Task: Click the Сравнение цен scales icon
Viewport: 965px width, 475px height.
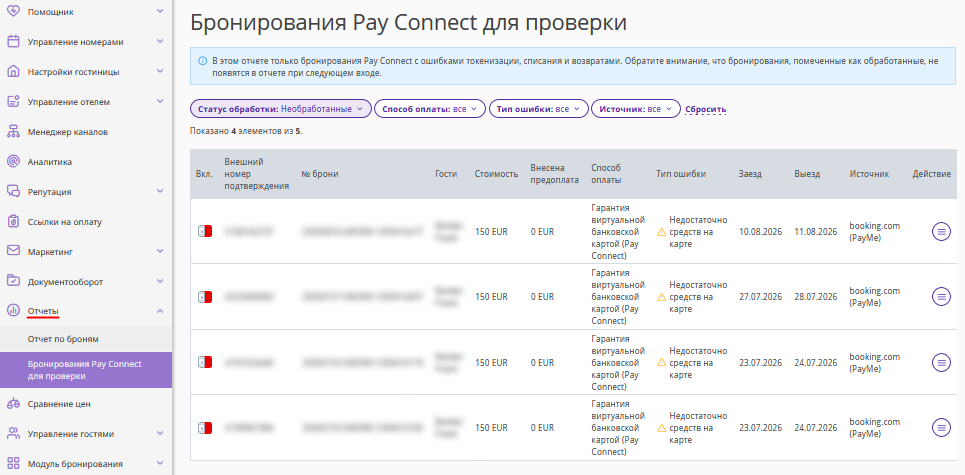Action: point(13,404)
